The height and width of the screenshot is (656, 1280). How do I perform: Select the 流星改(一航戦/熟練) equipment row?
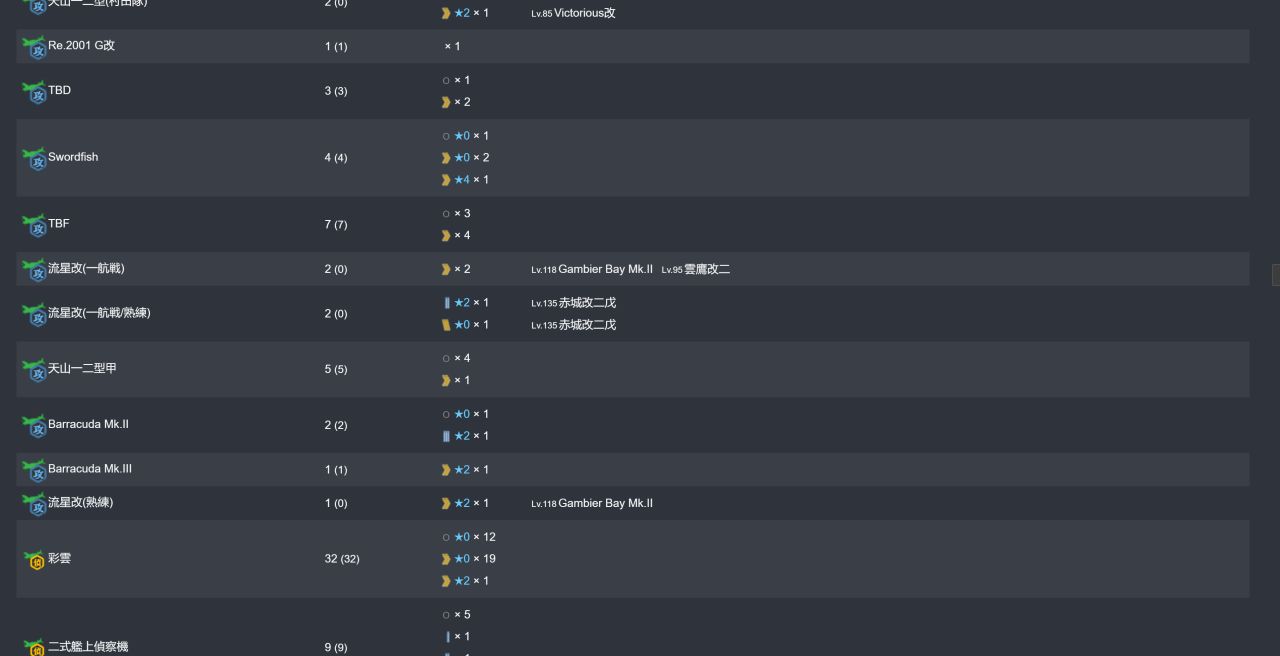click(x=632, y=313)
